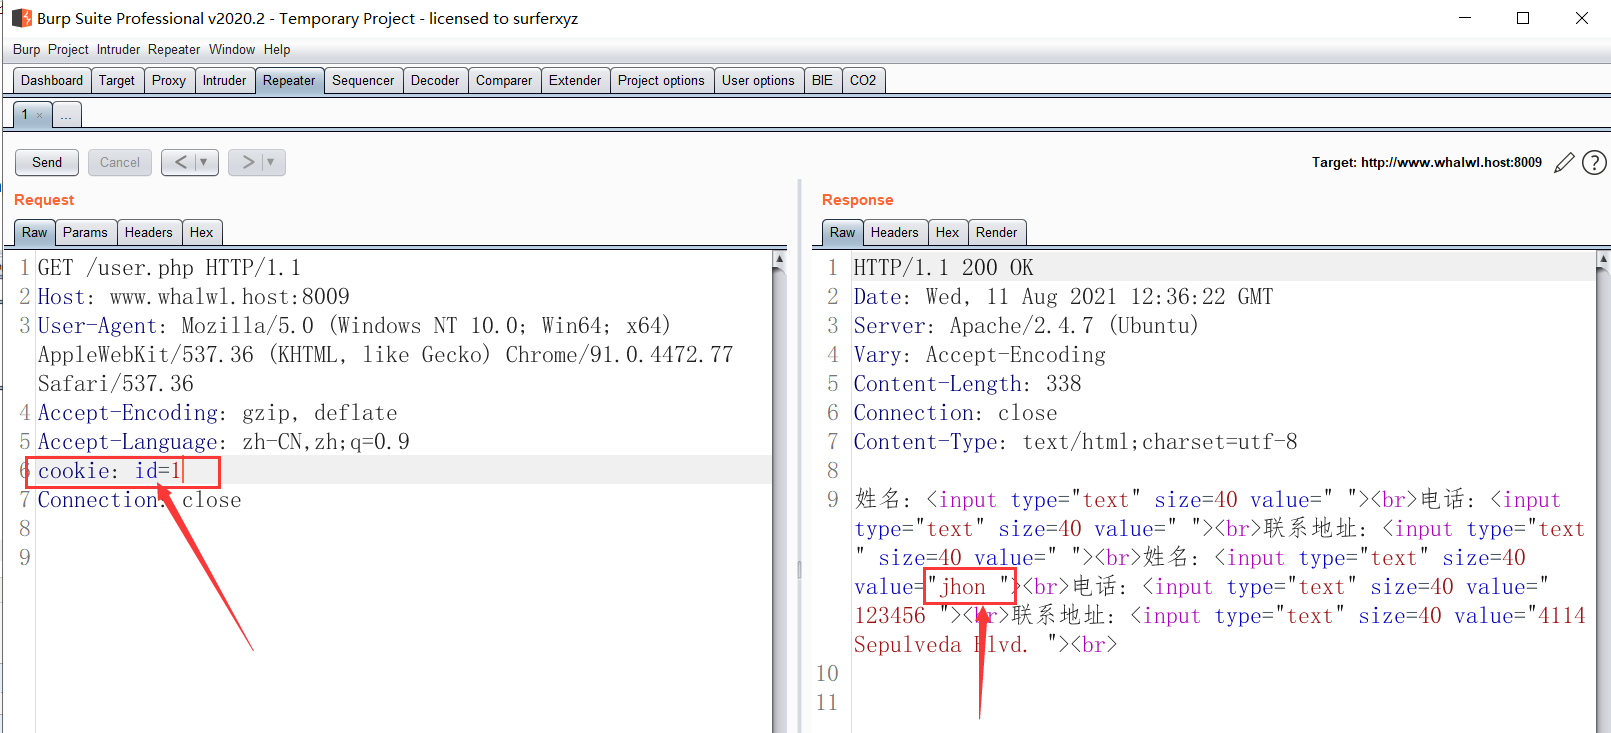
Task: Click the request scrollbar up arrow
Action: click(779, 259)
